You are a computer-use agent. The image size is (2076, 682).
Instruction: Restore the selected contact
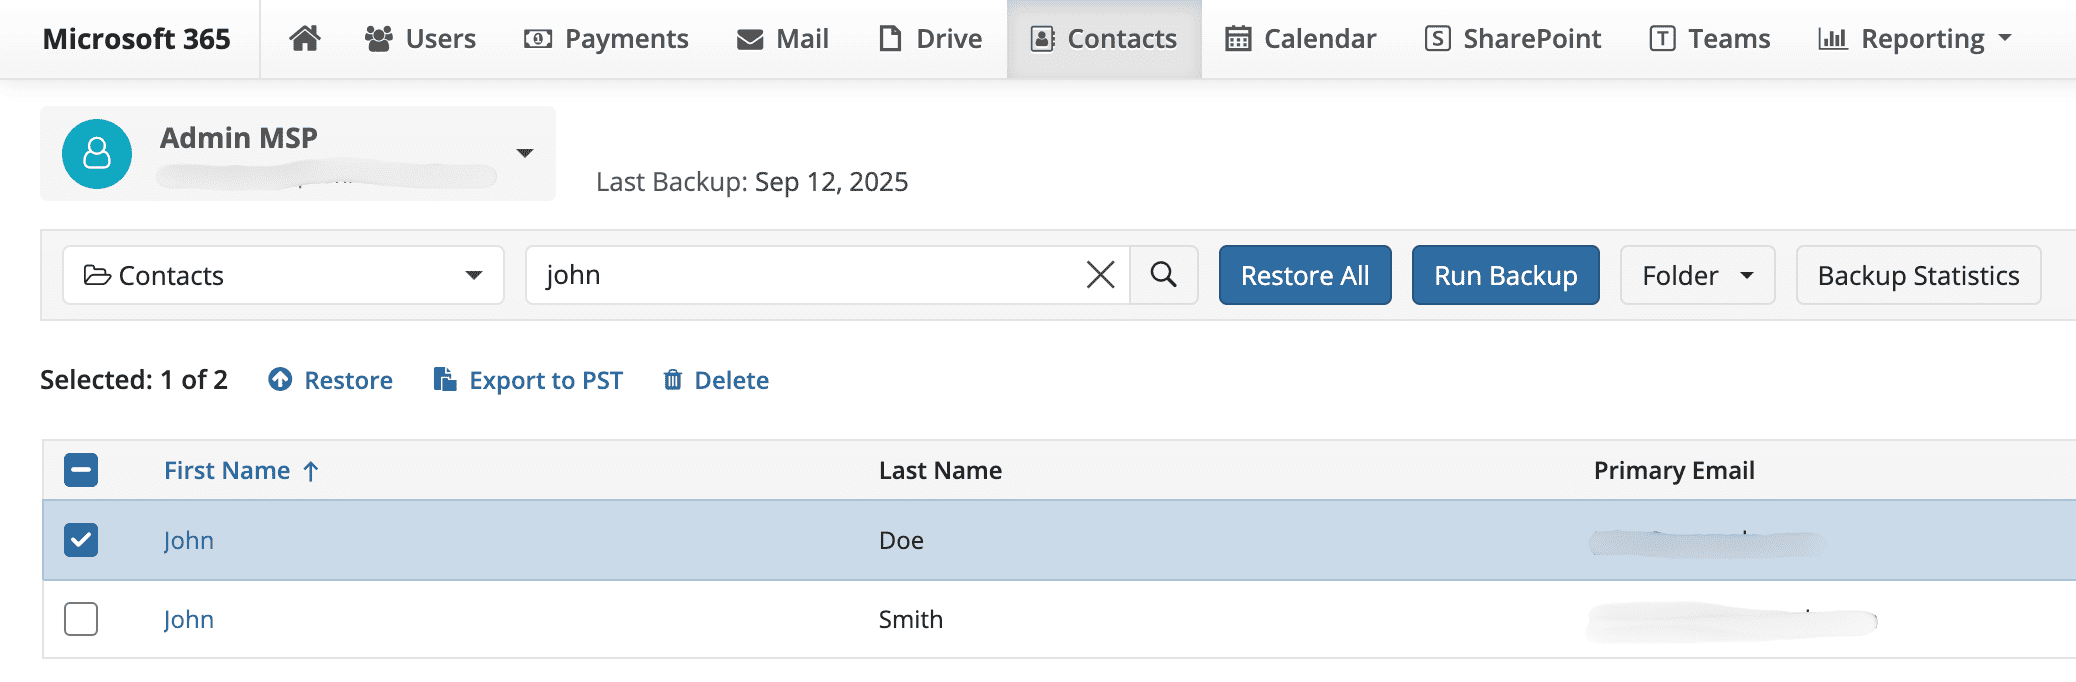331,380
